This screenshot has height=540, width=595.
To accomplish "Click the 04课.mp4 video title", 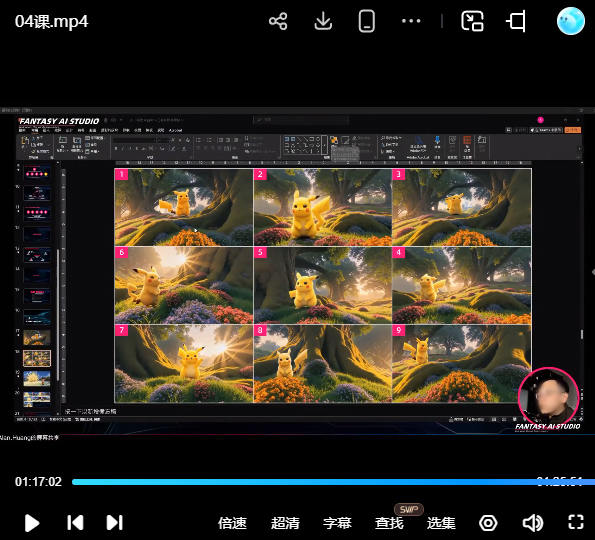I will pos(52,21).
